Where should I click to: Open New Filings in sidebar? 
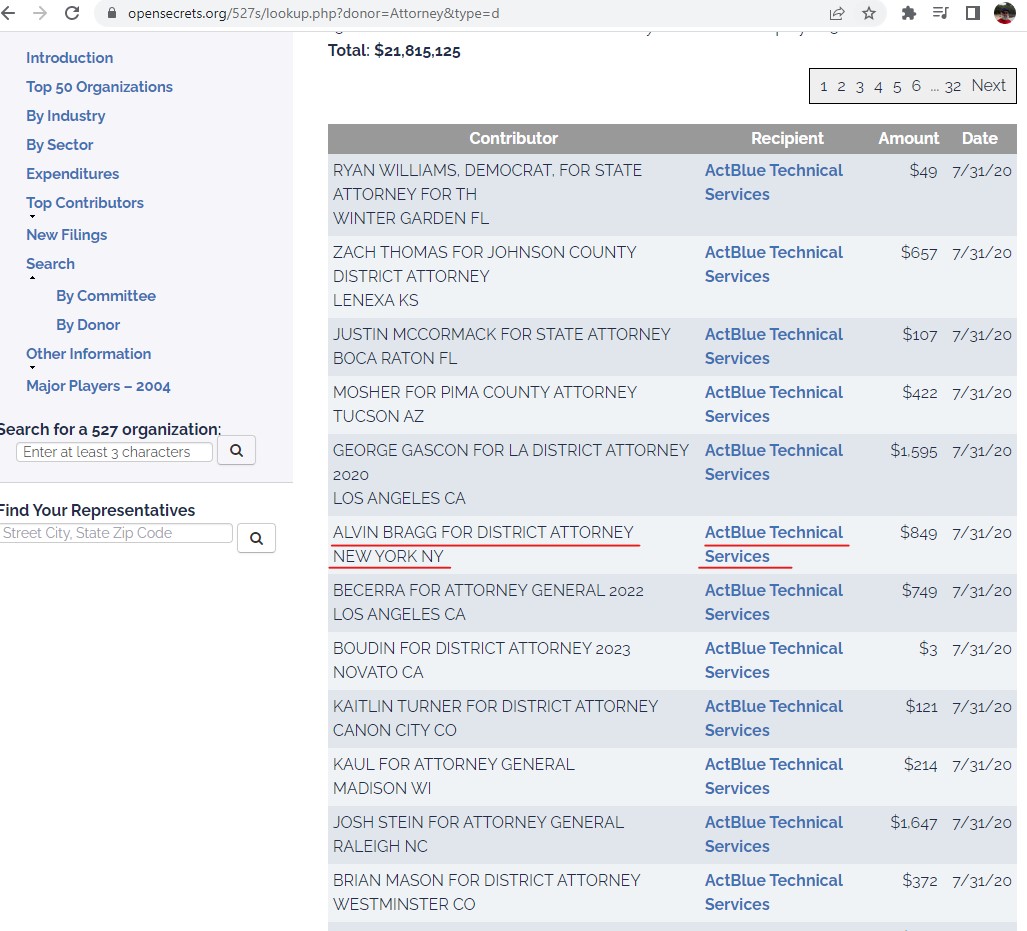pyautogui.click(x=67, y=235)
